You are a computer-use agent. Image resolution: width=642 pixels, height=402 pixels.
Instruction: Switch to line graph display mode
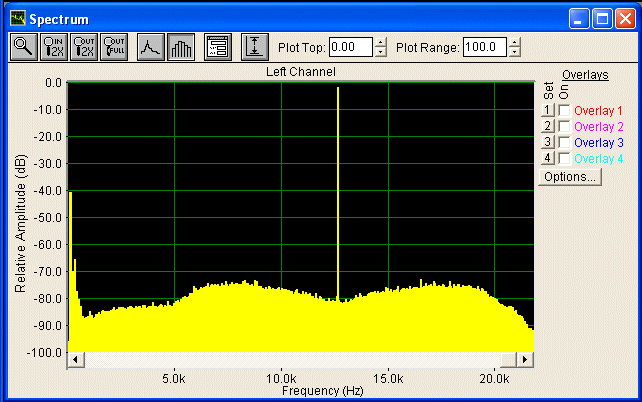[150, 47]
